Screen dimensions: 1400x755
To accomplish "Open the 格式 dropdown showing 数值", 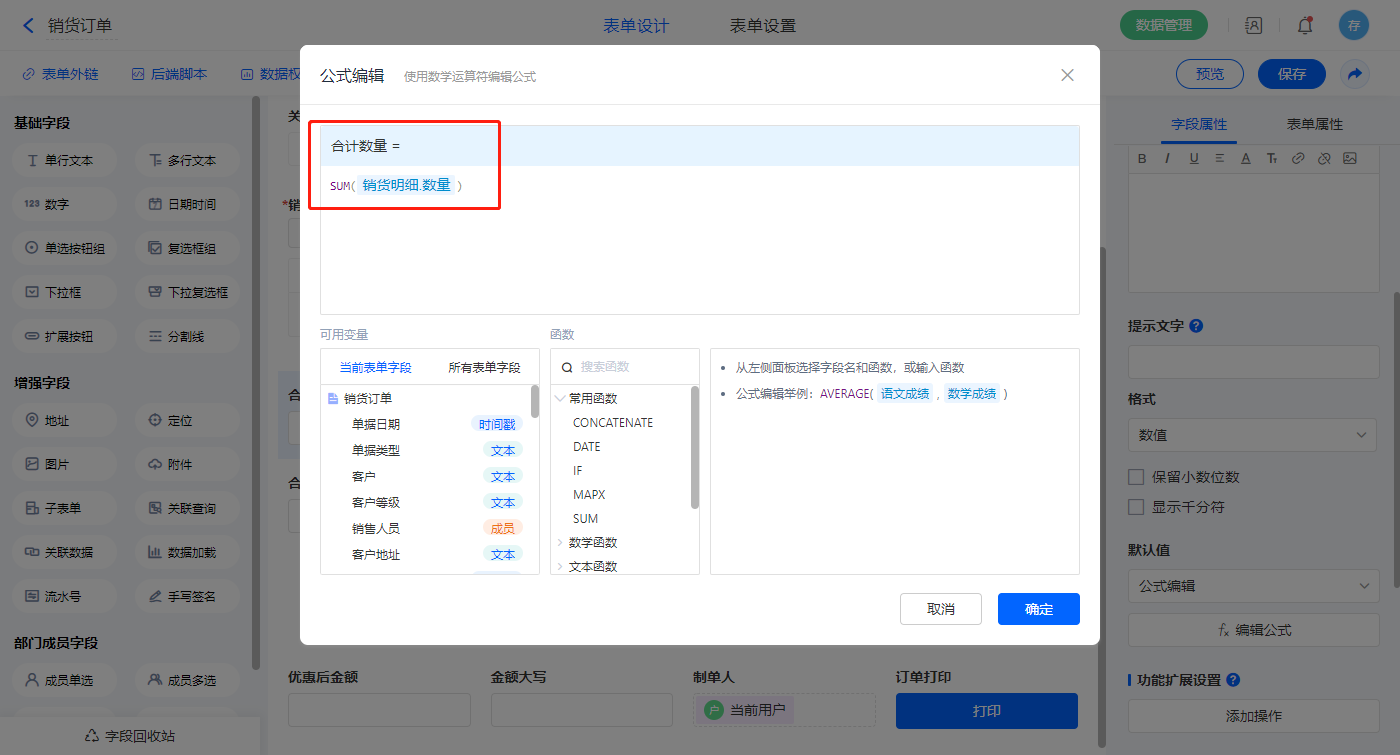I will (x=1252, y=435).
